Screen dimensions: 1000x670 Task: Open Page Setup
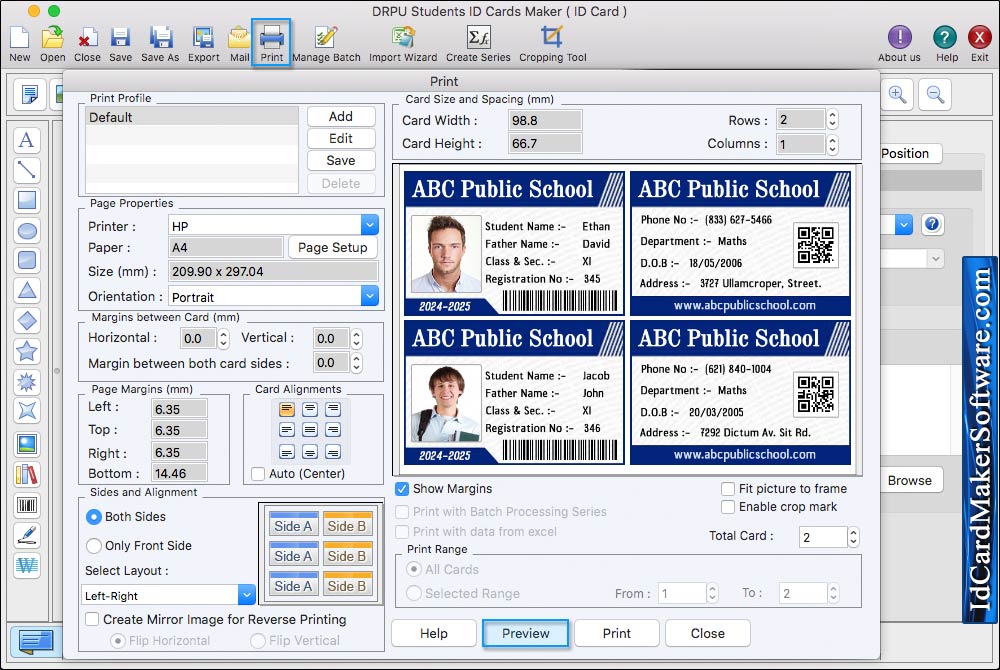coord(332,247)
